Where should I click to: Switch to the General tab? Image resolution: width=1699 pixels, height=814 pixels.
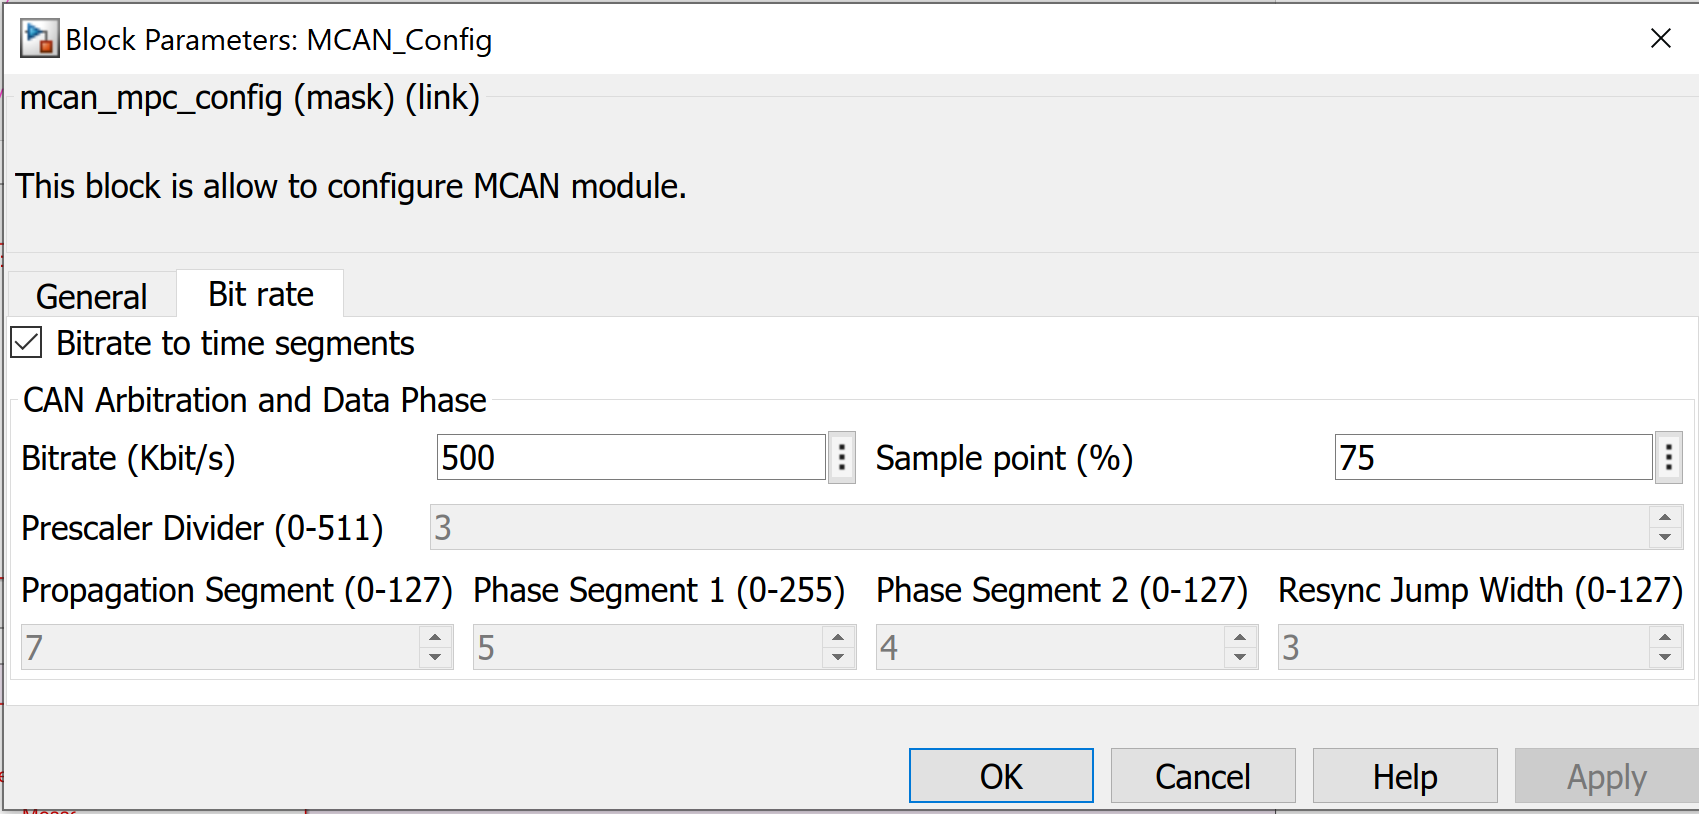click(90, 294)
